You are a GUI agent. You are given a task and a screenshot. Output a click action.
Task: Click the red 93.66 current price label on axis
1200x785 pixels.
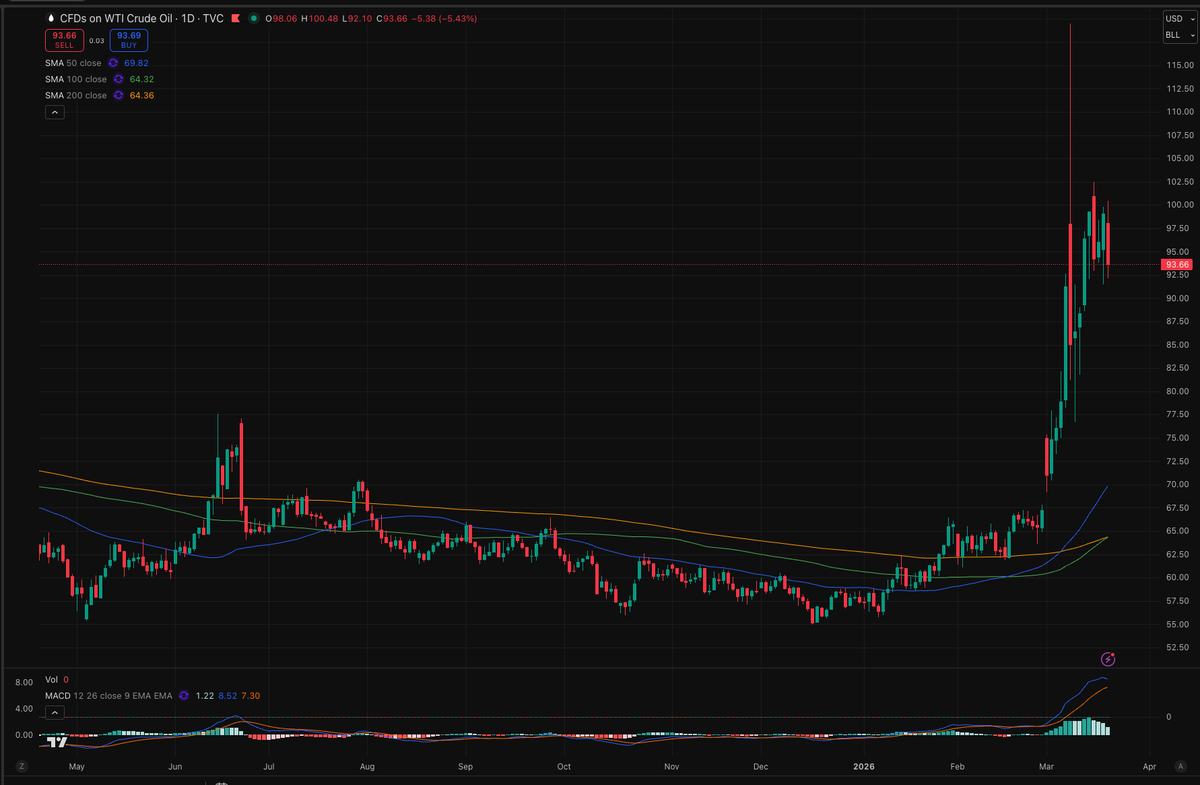pyautogui.click(x=1177, y=265)
